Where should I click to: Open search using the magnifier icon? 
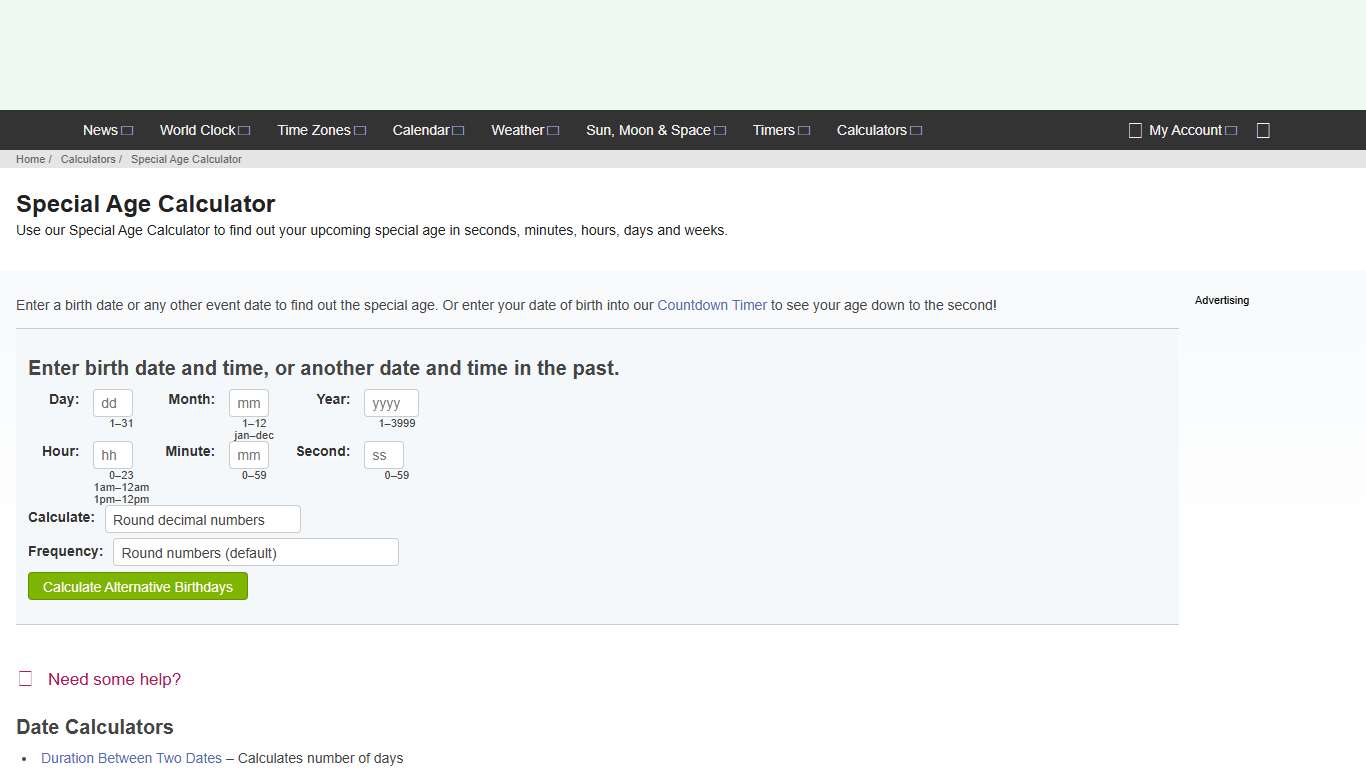coord(1262,130)
